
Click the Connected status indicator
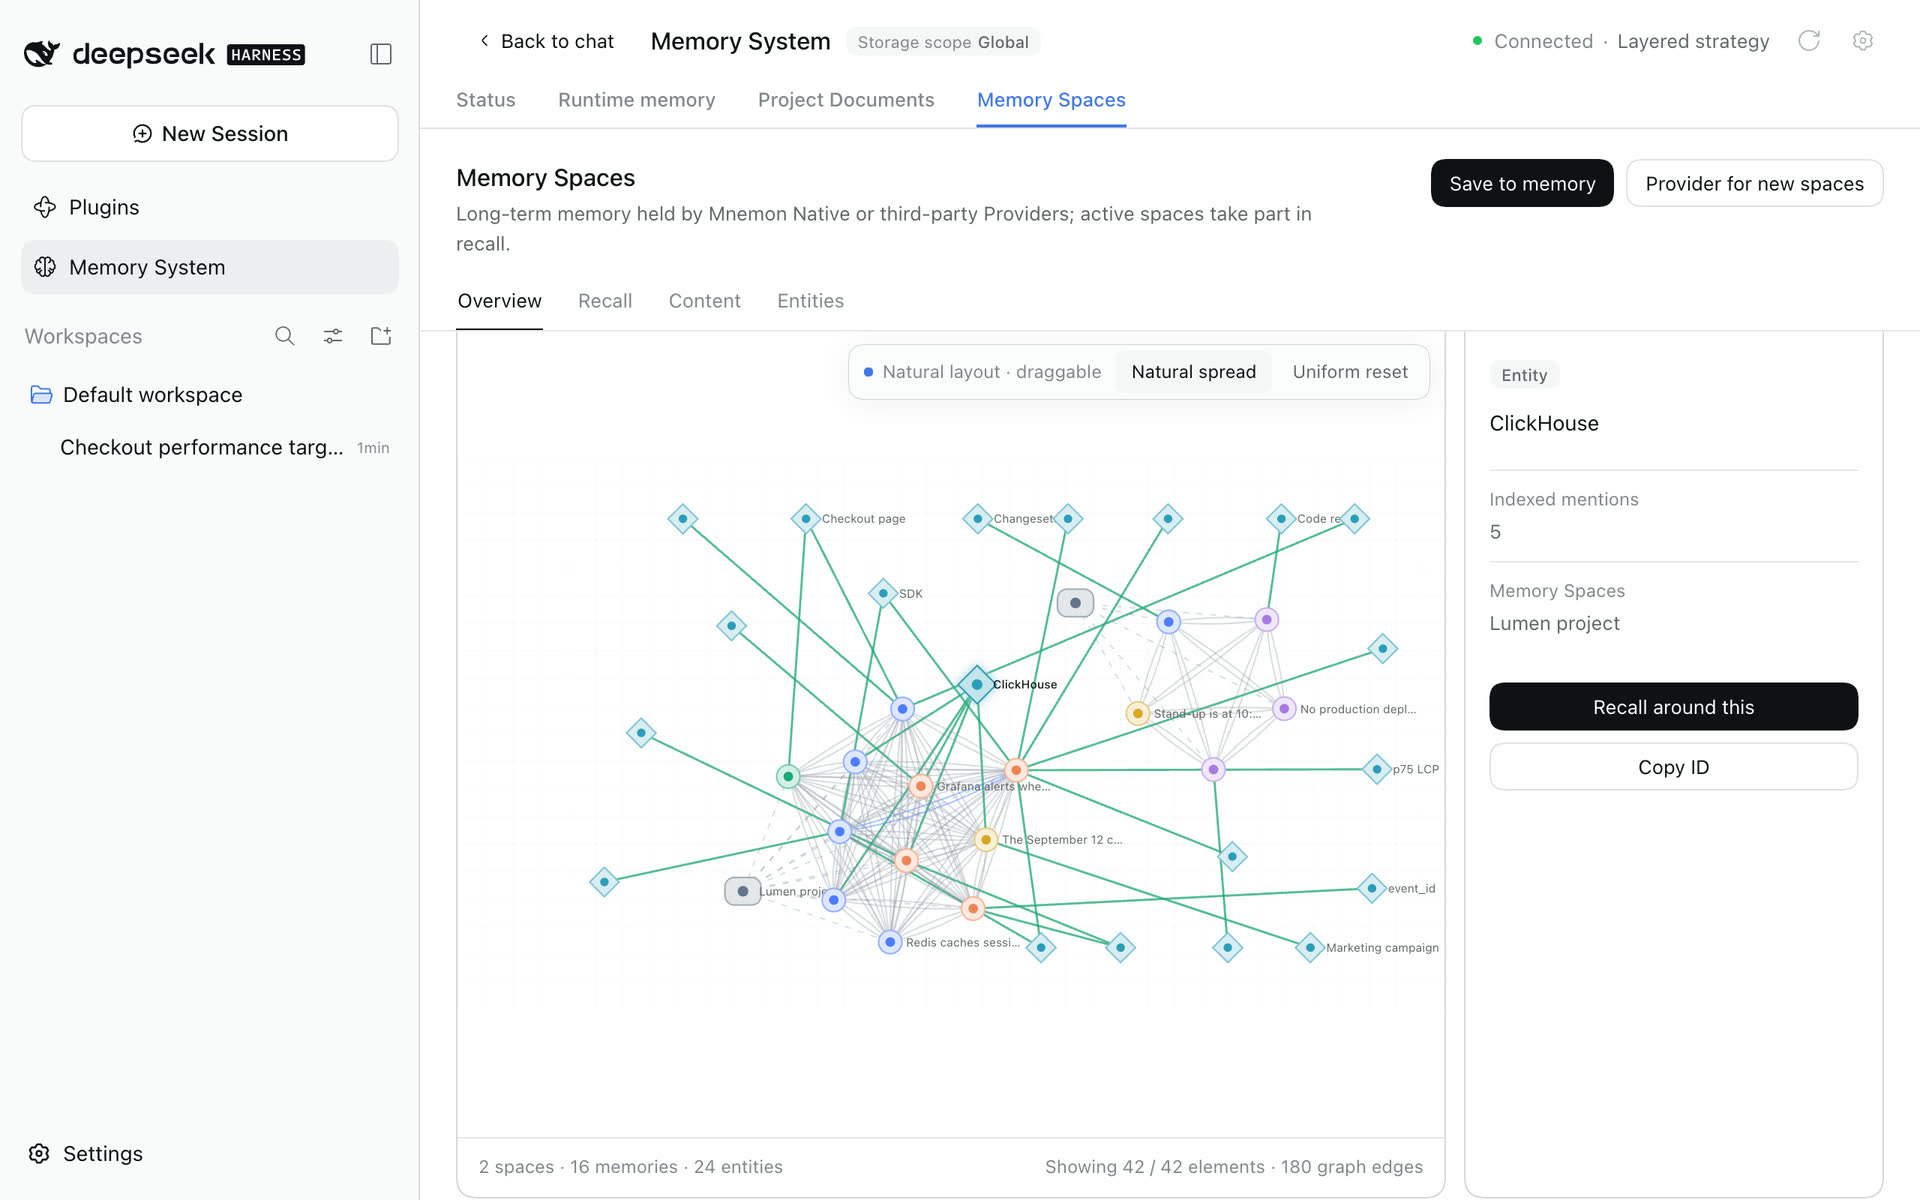pos(1533,41)
